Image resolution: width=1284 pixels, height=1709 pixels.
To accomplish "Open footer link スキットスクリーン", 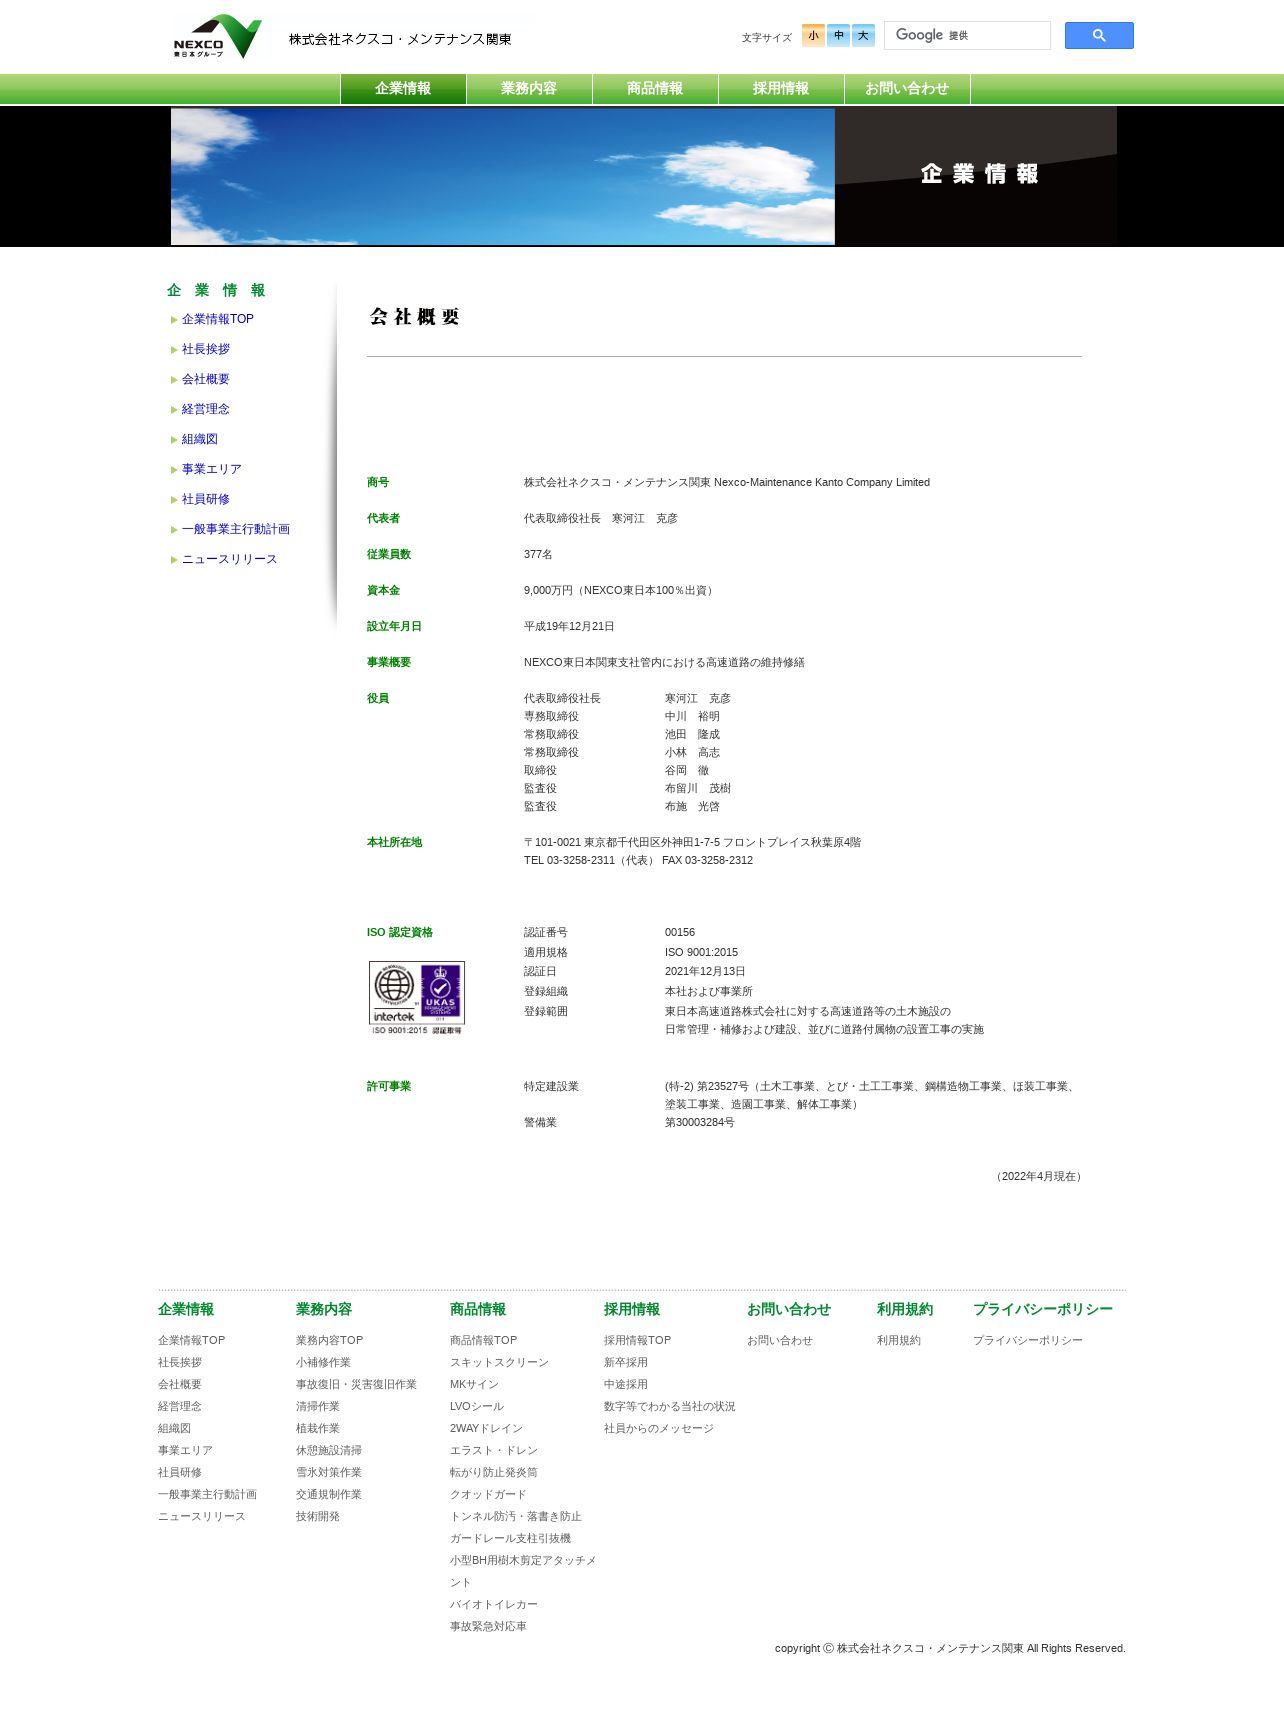I will (499, 1362).
